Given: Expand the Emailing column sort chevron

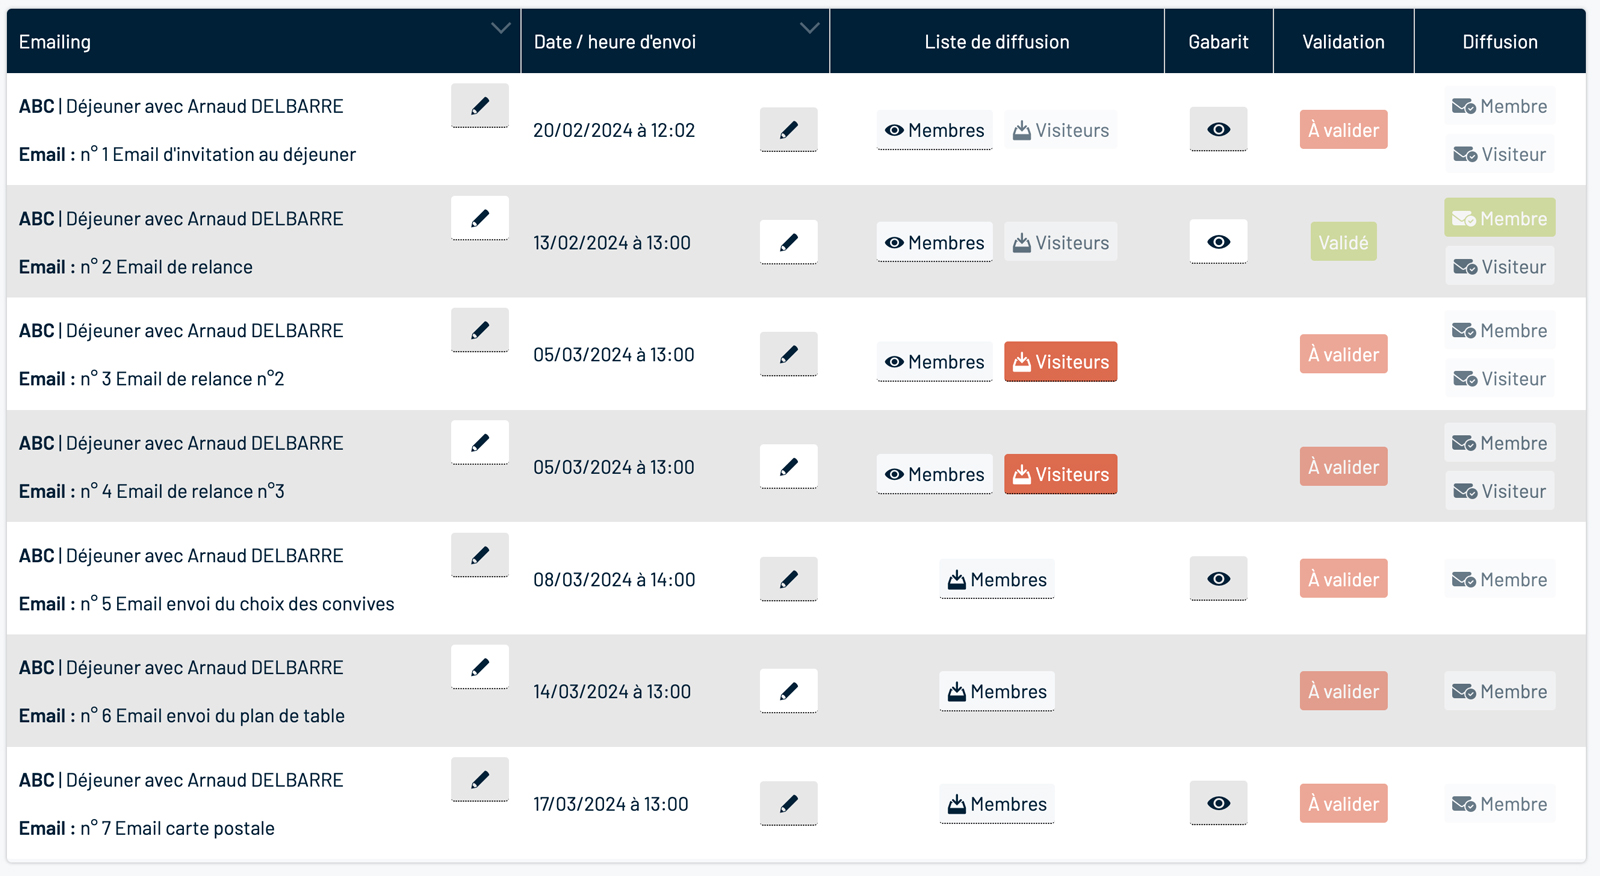Looking at the screenshot, I should tap(501, 28).
